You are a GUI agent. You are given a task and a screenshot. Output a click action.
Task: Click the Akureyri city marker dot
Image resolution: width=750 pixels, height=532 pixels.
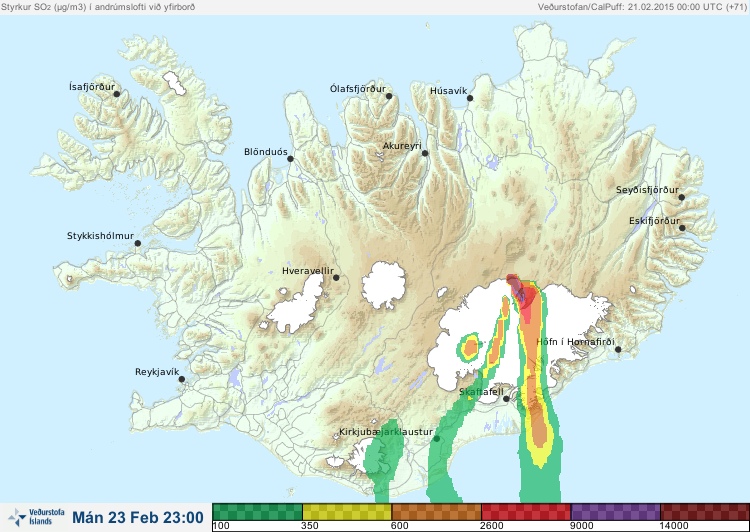click(x=425, y=153)
